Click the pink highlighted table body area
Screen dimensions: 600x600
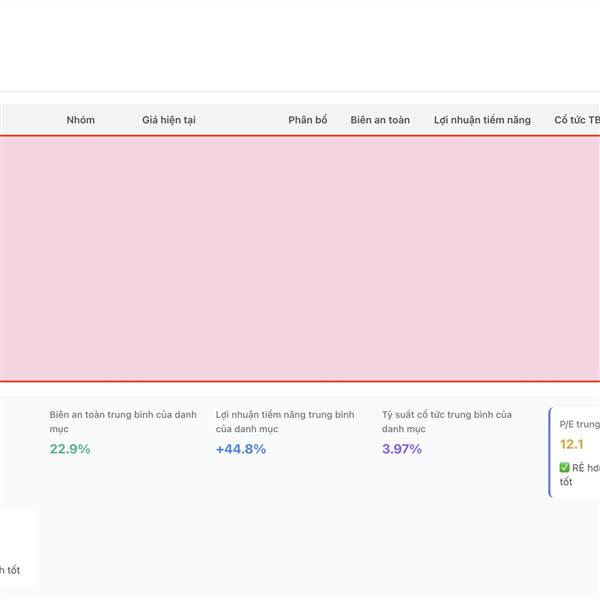[300, 258]
